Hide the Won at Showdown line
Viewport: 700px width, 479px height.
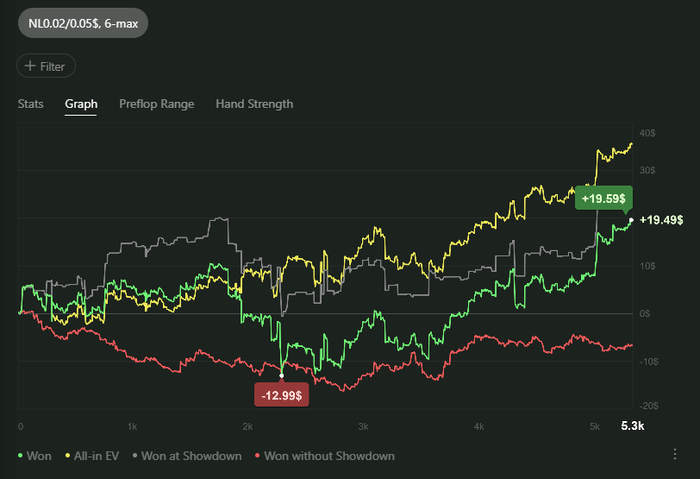pyautogui.click(x=190, y=456)
